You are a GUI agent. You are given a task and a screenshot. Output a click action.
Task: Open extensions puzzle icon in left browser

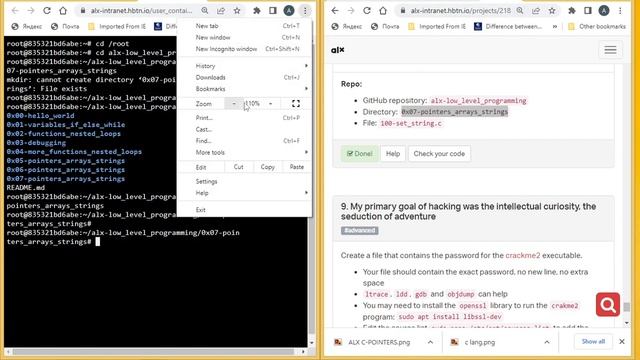pos(257,11)
